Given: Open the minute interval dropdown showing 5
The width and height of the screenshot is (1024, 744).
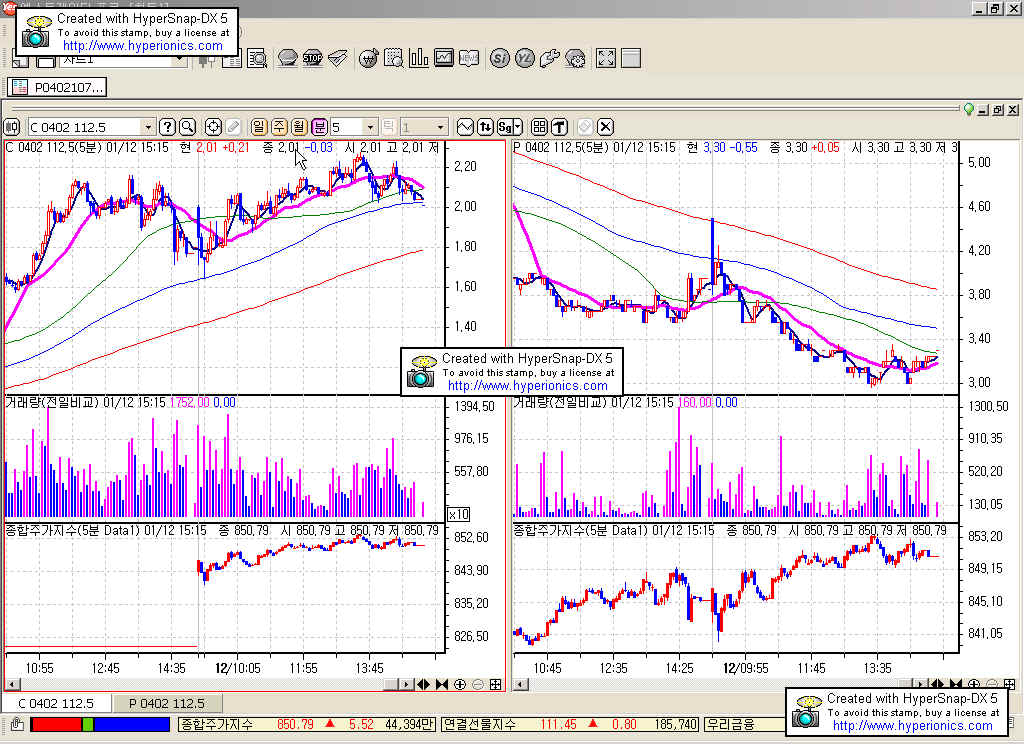Looking at the screenshot, I should pos(370,127).
